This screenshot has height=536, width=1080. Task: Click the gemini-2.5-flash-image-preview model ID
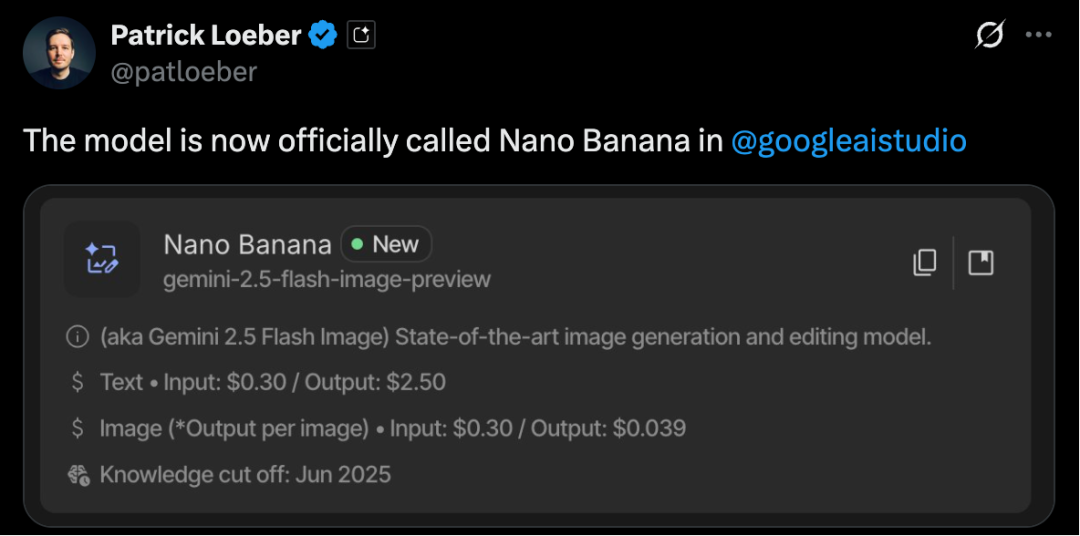click(x=327, y=279)
